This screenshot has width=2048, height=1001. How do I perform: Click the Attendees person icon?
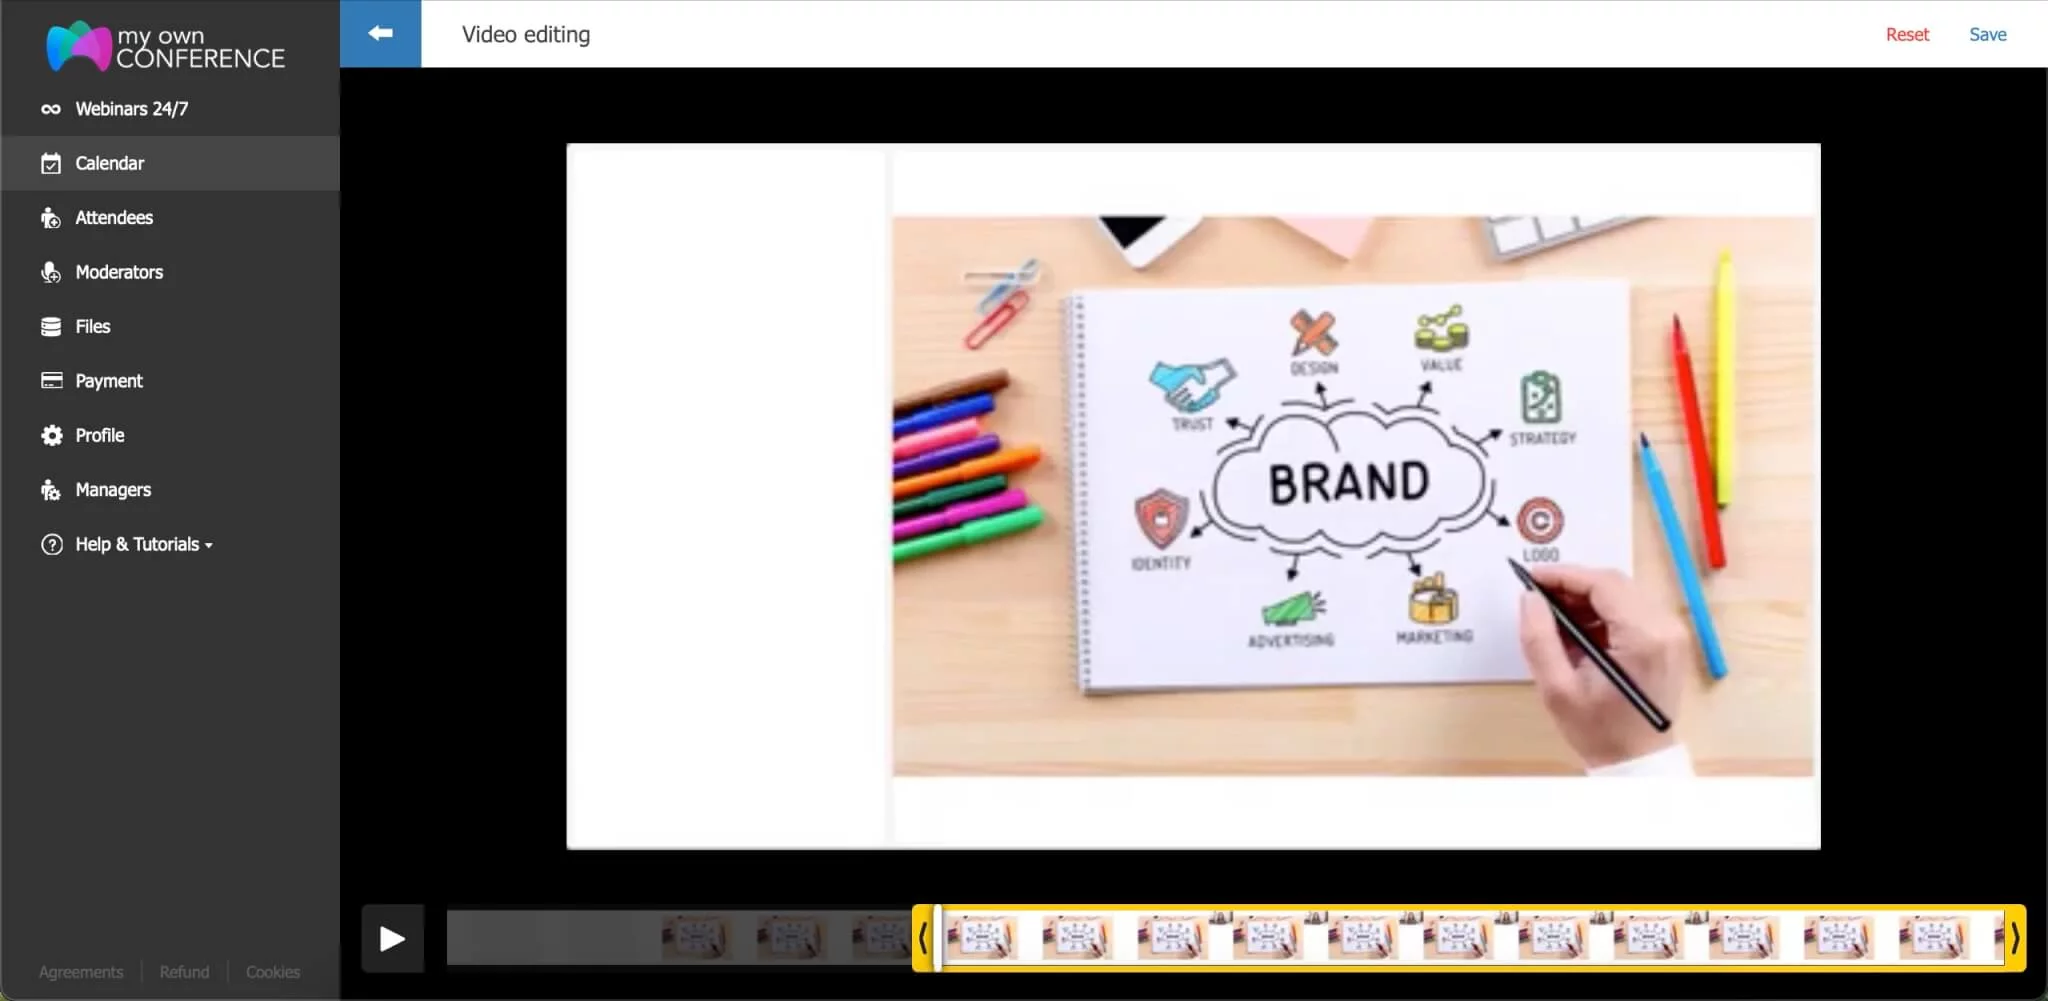(x=50, y=217)
